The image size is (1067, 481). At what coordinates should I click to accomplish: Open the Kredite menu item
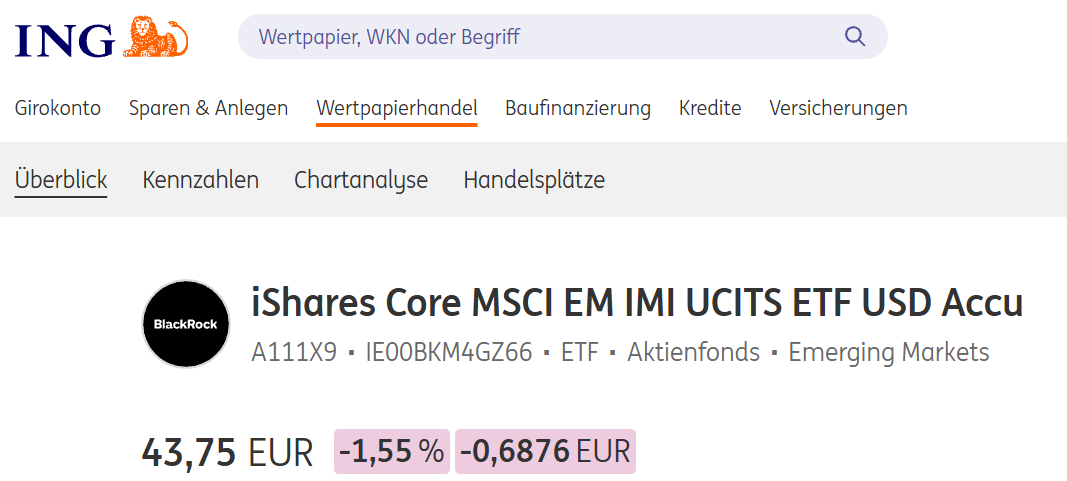709,108
